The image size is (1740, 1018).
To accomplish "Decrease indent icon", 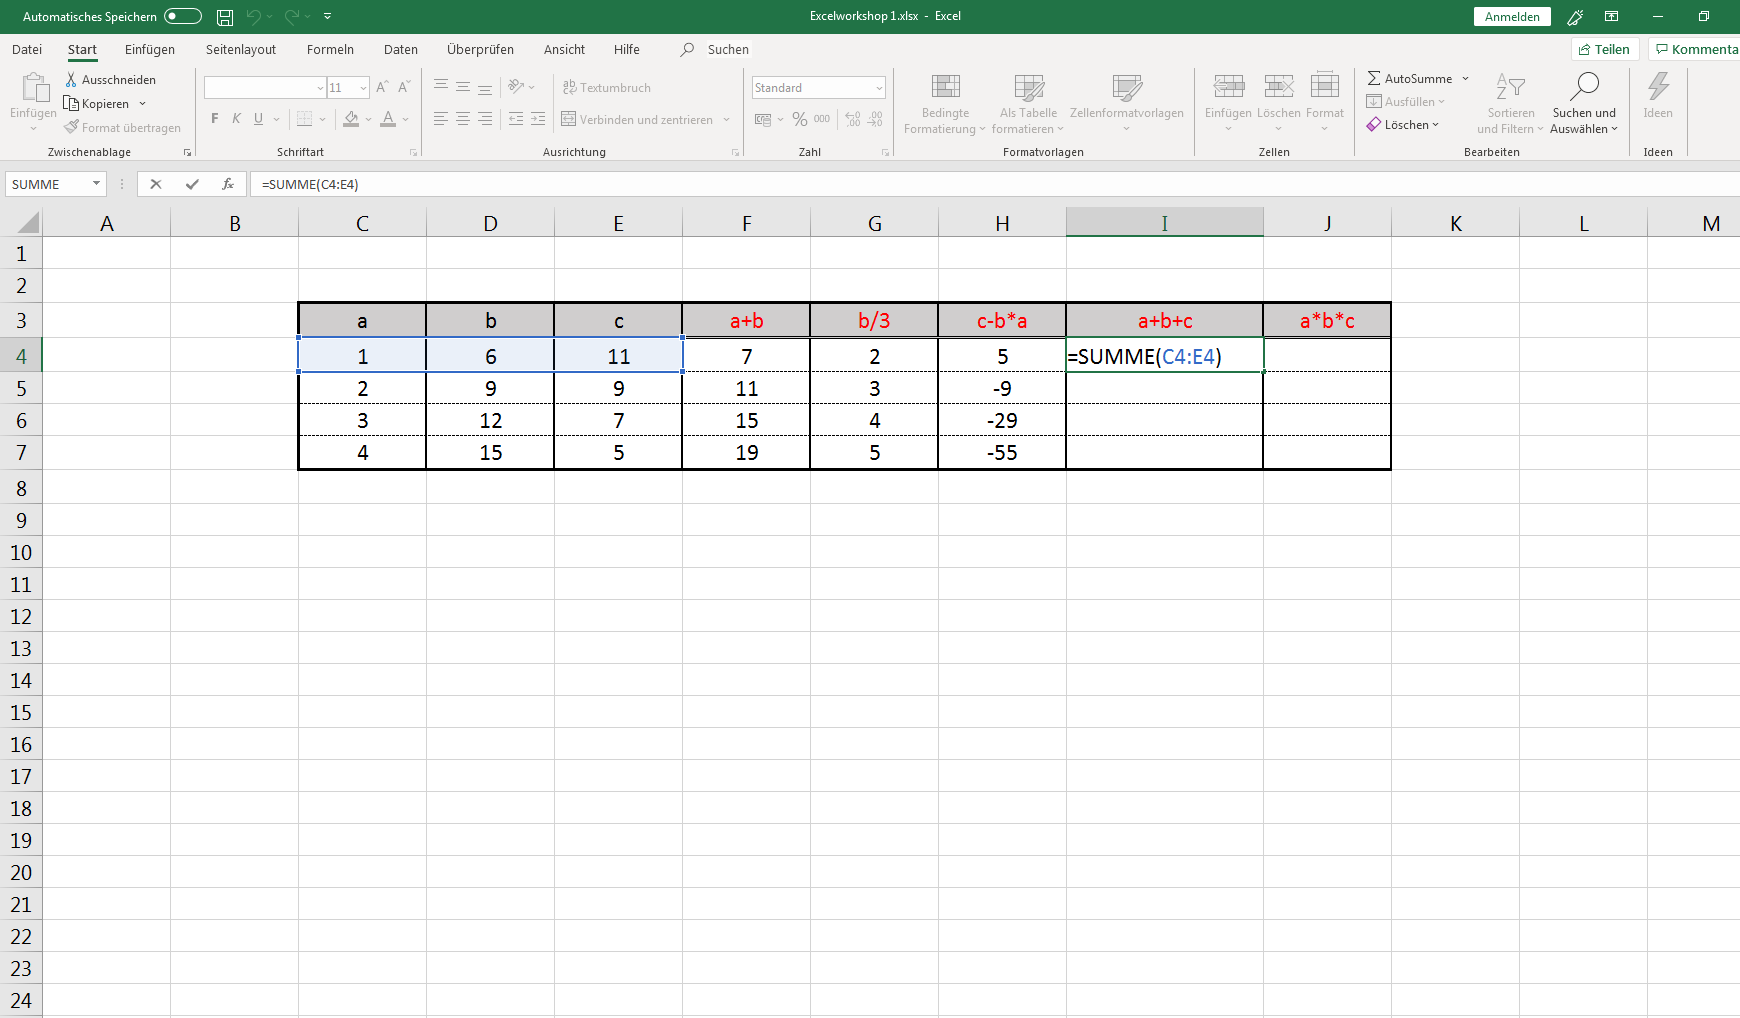I will click(516, 119).
